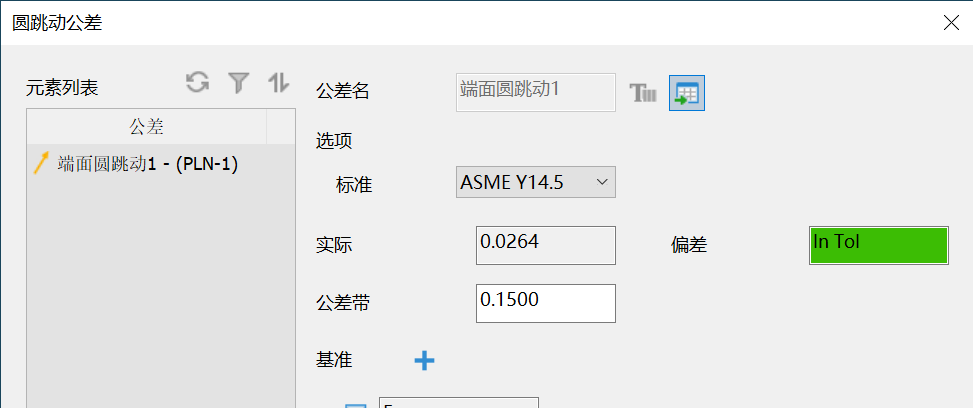
Task: Click the blank area of the element list
Action: [160, 290]
